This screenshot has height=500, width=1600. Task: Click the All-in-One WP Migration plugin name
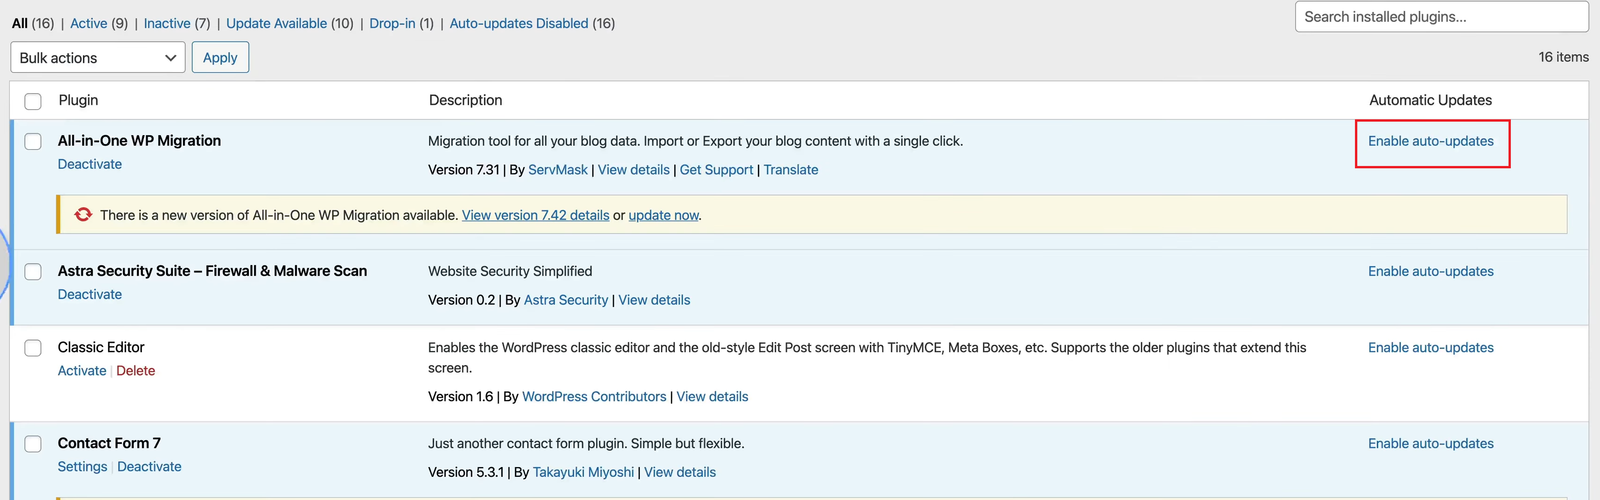tap(139, 141)
